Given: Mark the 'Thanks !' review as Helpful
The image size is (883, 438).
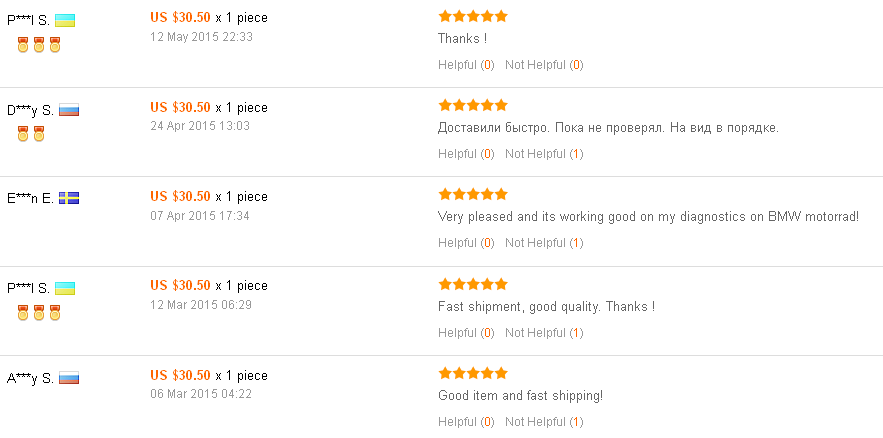Looking at the screenshot, I should pyautogui.click(x=466, y=65).
